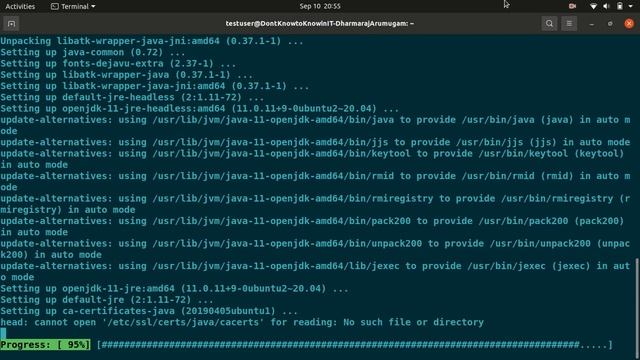Click 'Unpacking libatk-wrapper-java-jni' line

[x=152, y=41]
